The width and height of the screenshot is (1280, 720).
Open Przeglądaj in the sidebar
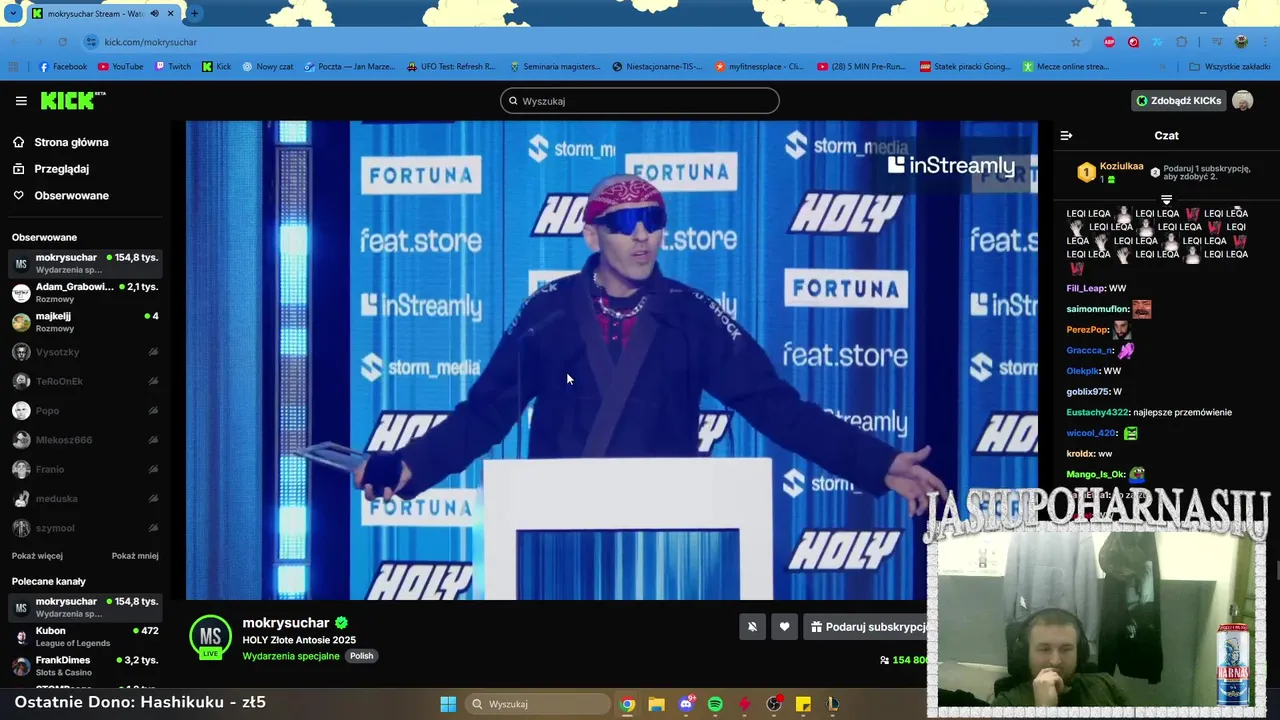click(x=62, y=169)
